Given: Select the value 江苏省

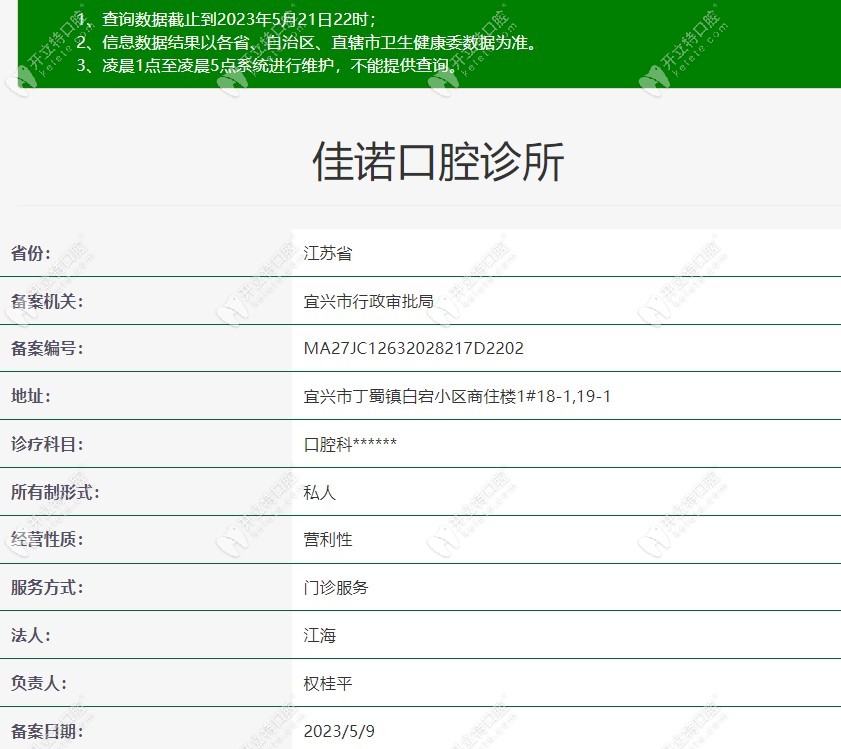Looking at the screenshot, I should [x=328, y=253].
